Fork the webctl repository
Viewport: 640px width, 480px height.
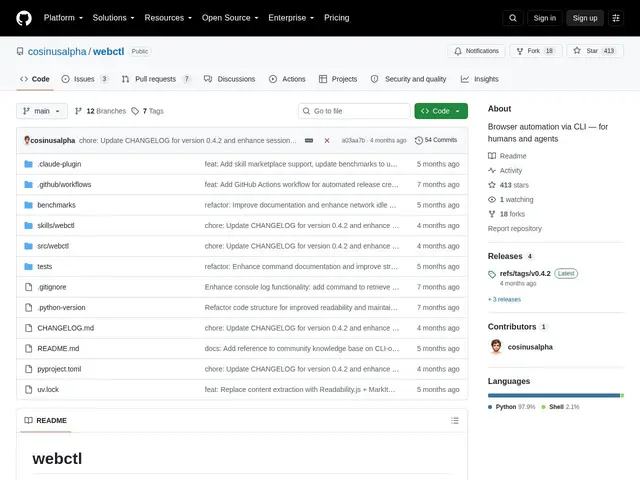click(536, 51)
